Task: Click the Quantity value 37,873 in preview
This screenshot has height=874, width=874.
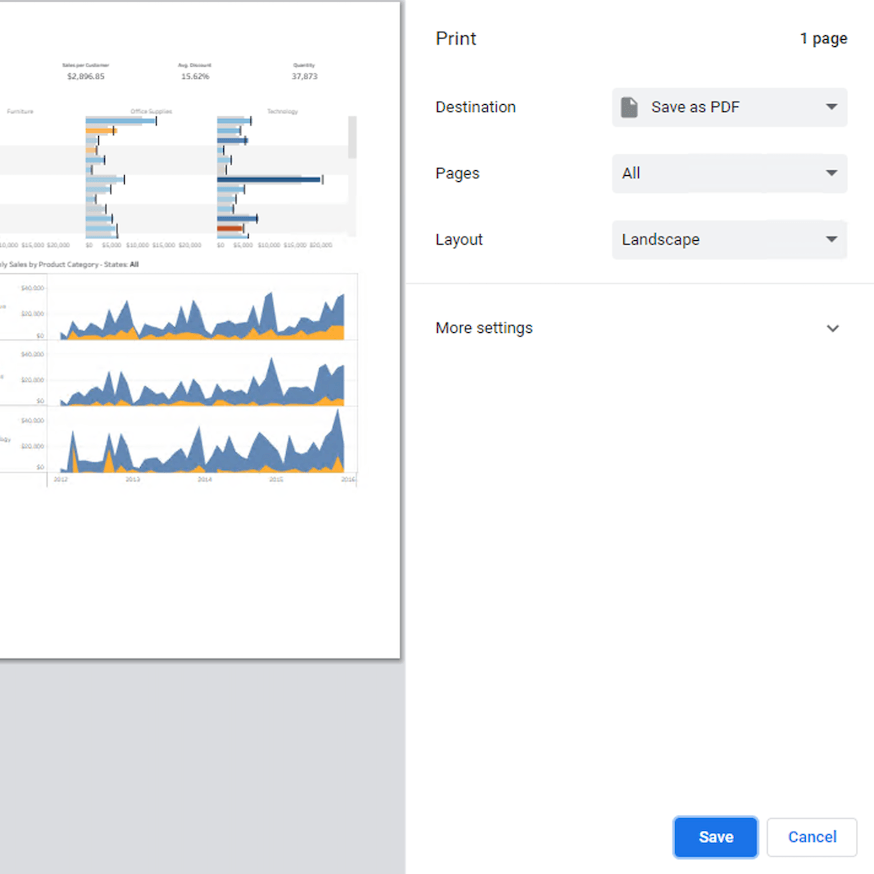Action: [x=304, y=76]
